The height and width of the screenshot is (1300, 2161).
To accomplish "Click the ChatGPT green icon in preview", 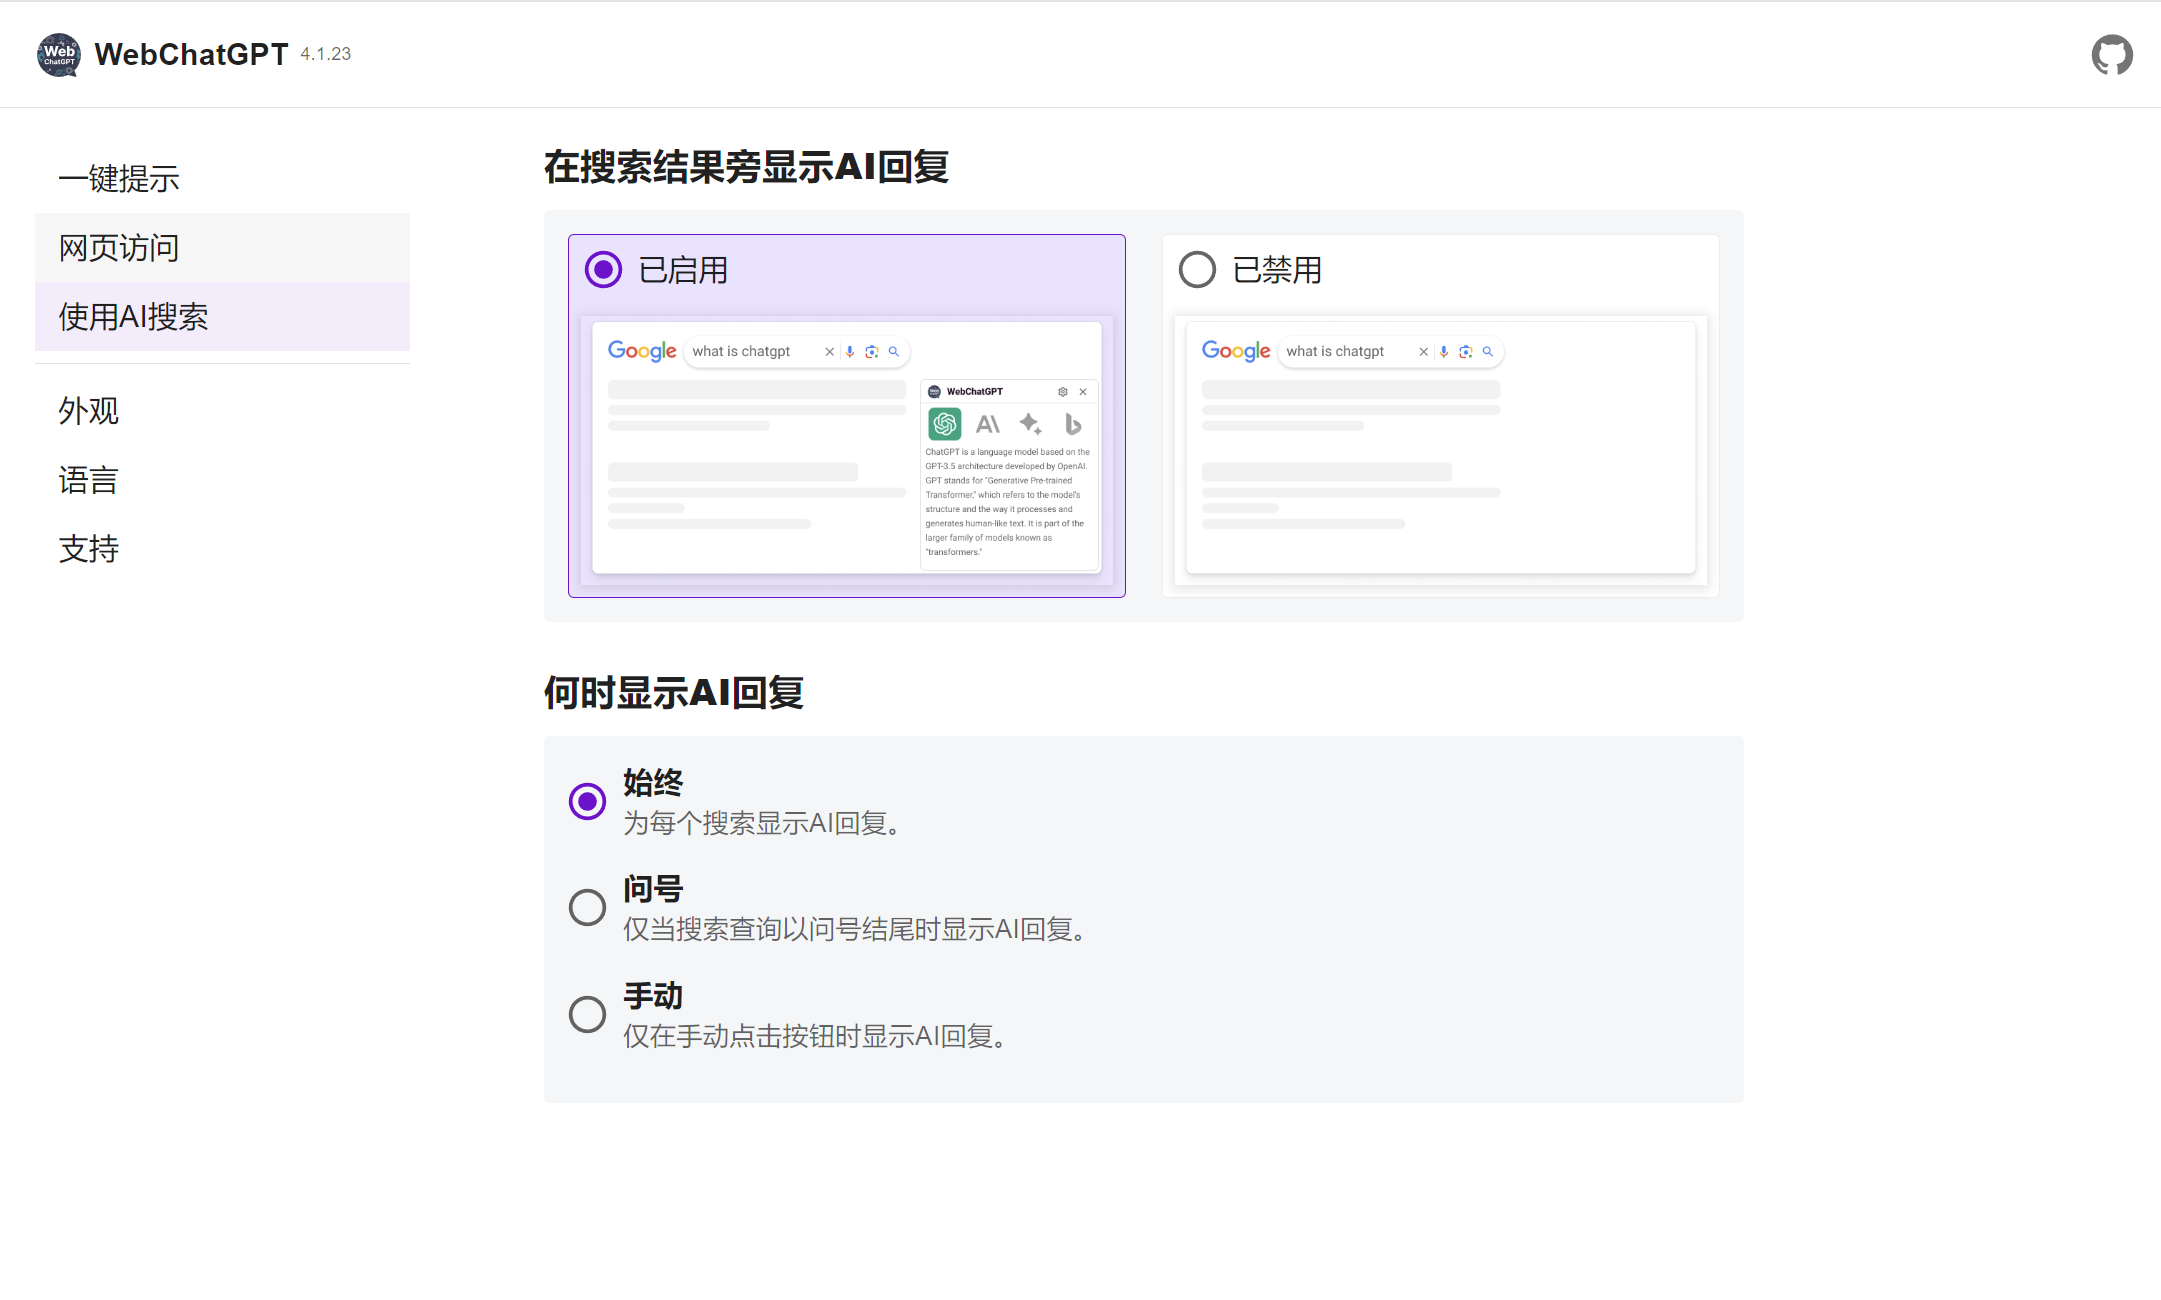I will coord(944,424).
